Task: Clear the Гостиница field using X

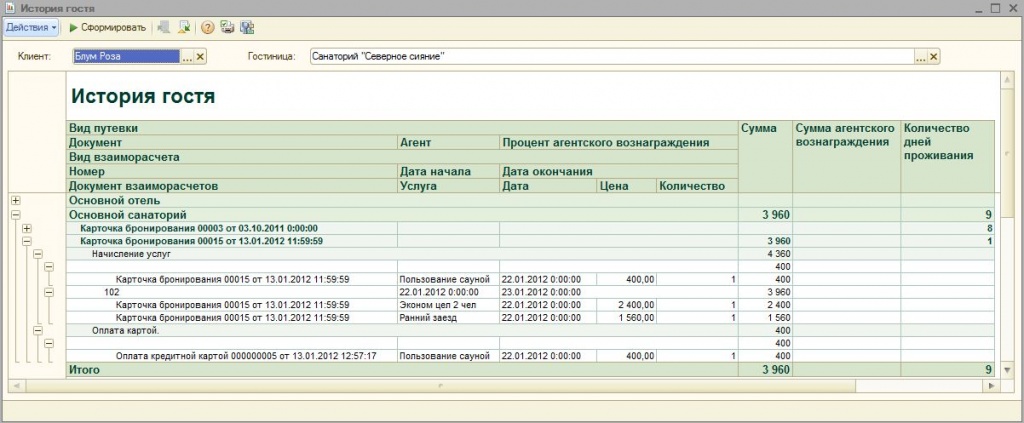Action: [934, 57]
